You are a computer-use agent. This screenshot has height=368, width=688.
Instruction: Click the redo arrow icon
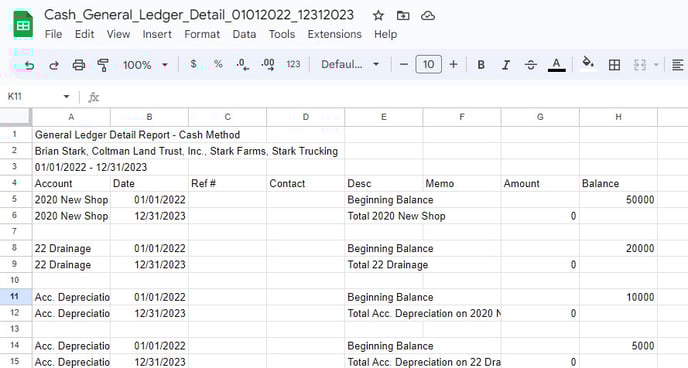(x=54, y=65)
